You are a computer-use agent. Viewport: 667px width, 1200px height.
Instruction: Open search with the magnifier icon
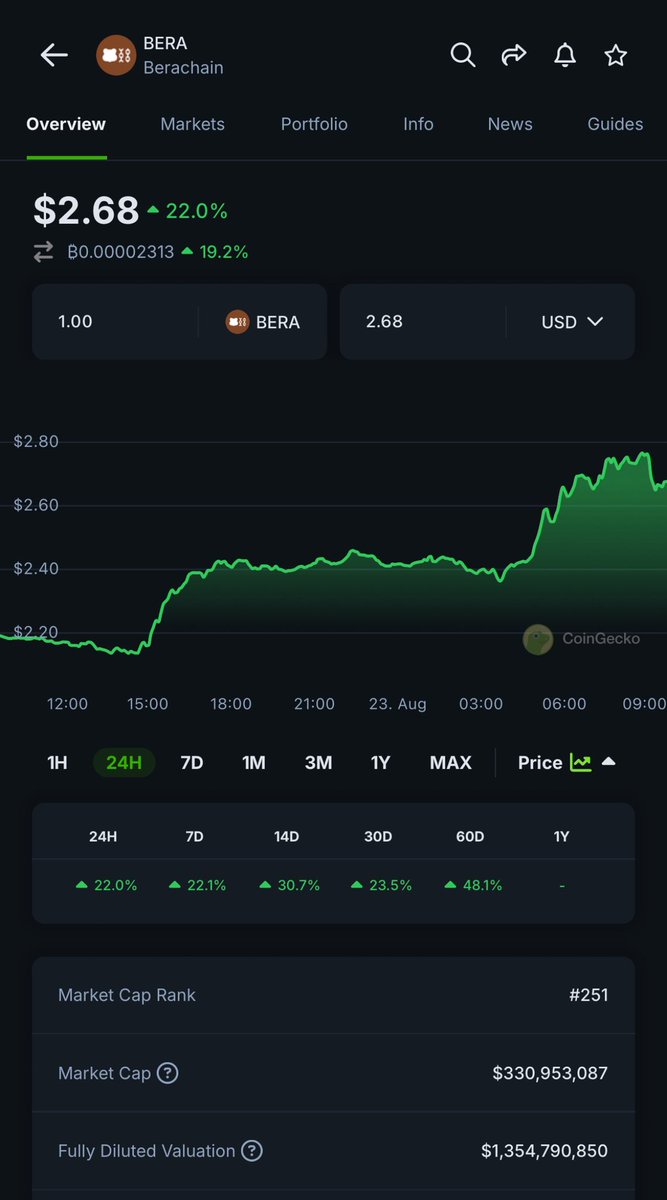(462, 55)
